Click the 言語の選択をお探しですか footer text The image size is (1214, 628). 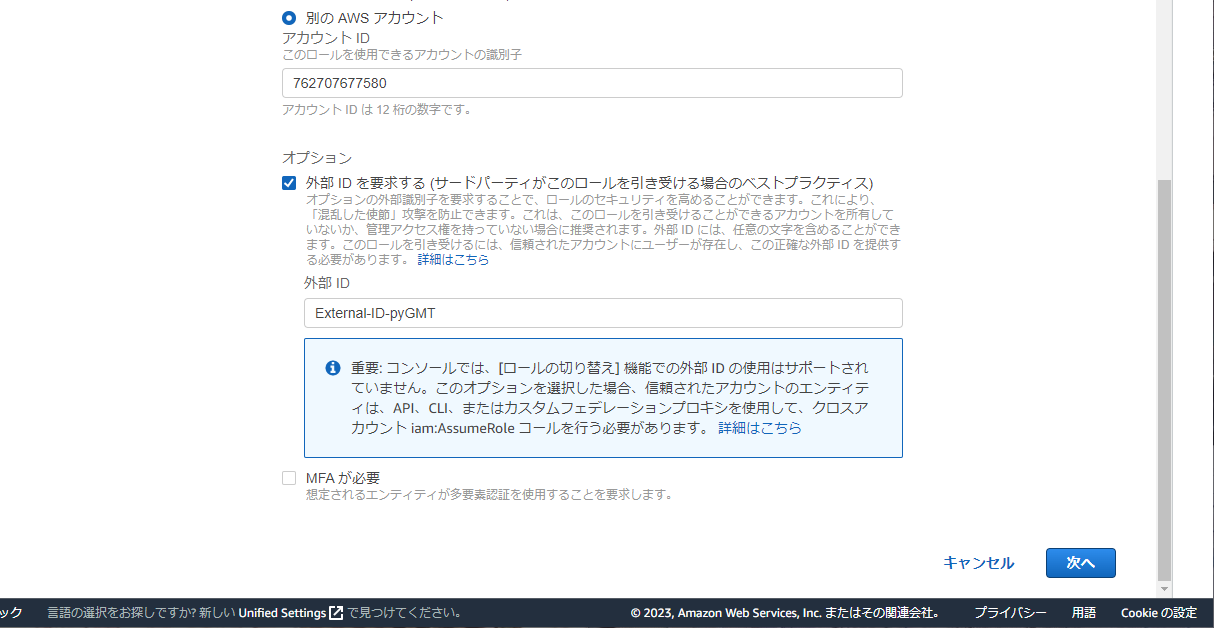[x=253, y=613]
